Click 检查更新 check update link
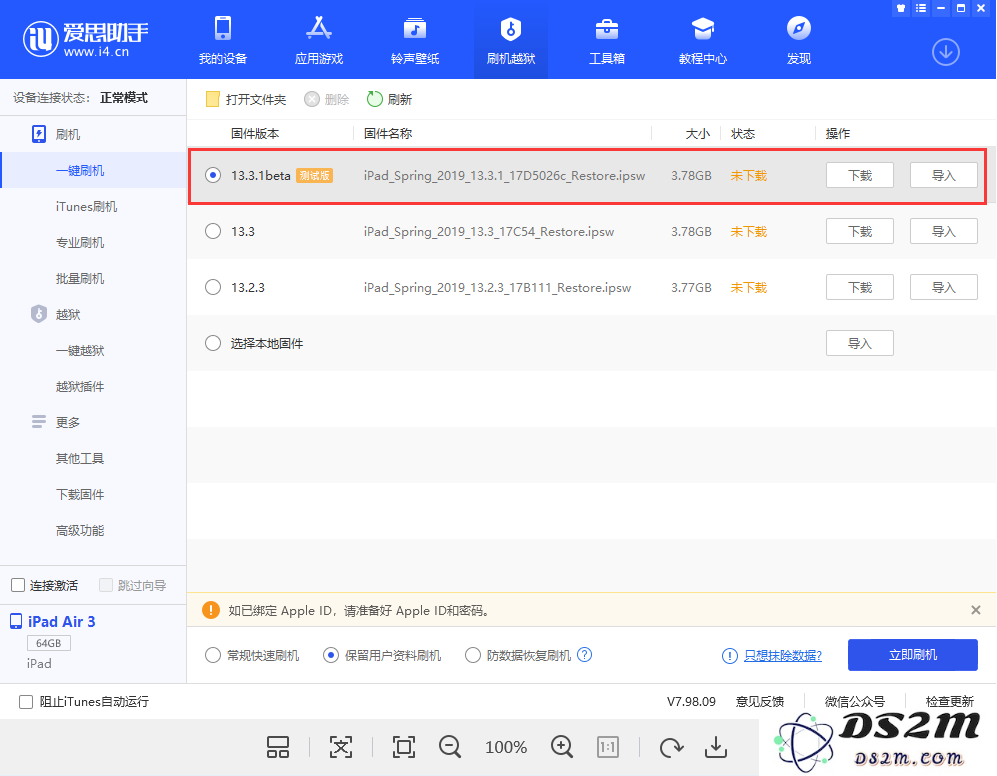997x776 pixels. tap(949, 702)
